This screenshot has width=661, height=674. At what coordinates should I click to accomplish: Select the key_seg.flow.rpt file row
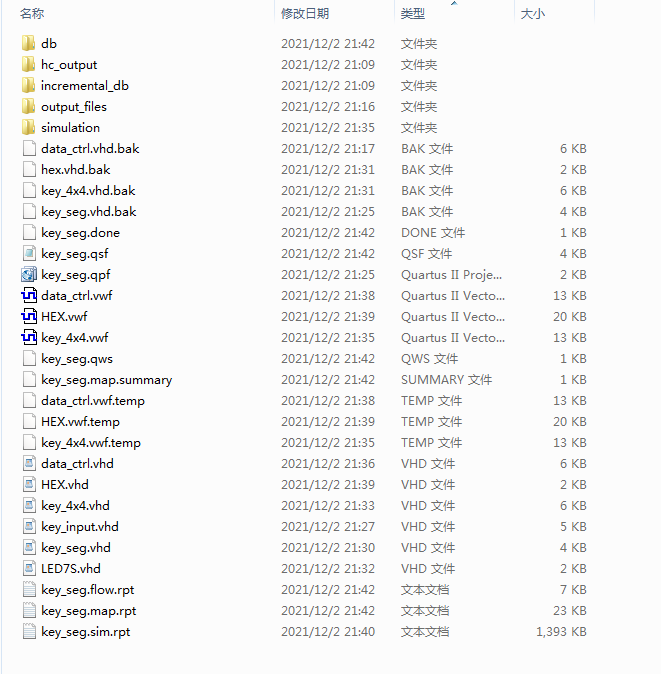(305, 589)
